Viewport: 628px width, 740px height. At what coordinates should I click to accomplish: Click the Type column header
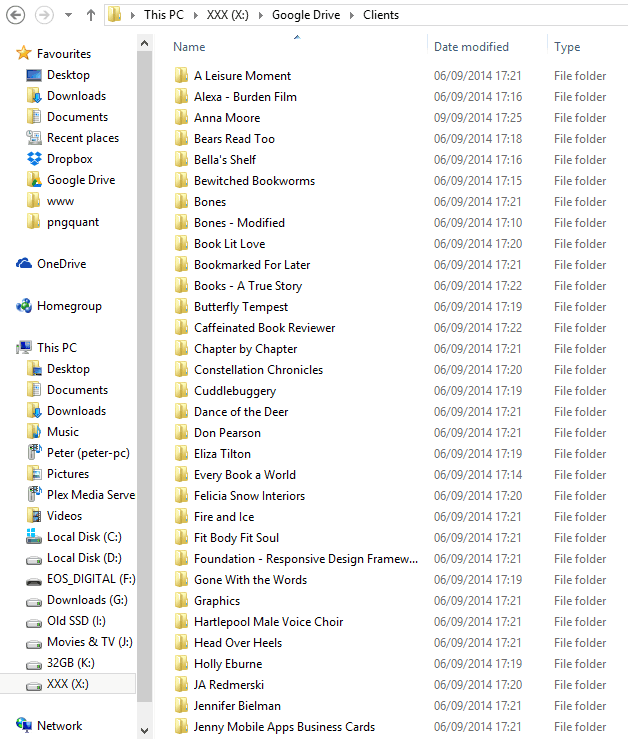(567, 47)
